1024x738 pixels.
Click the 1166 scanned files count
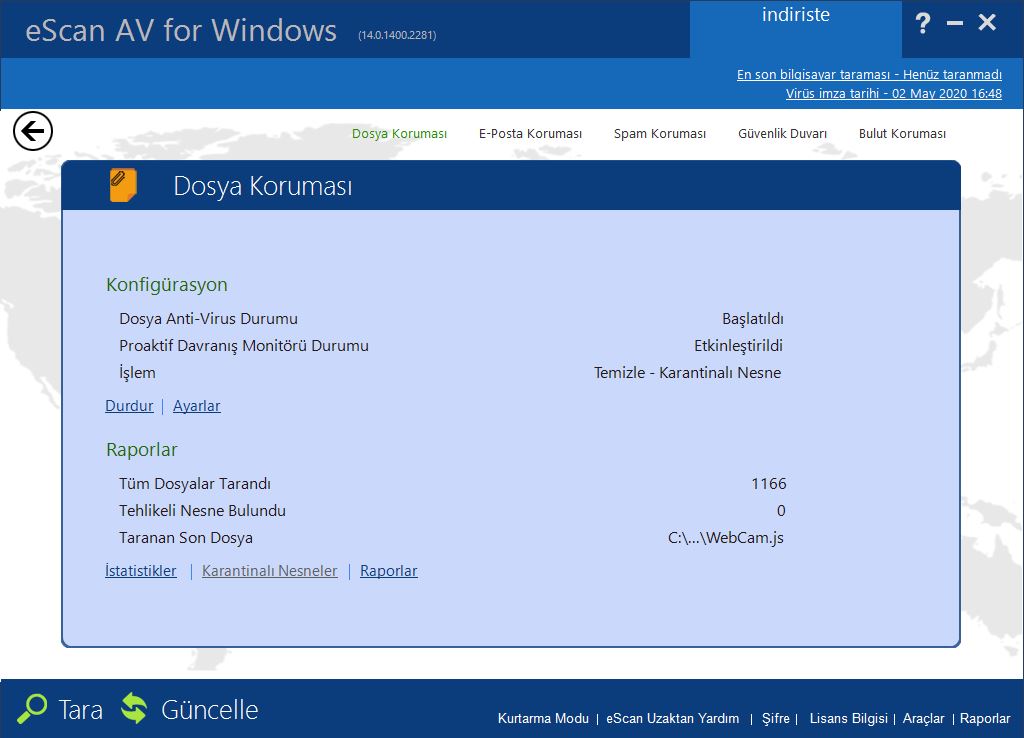tap(769, 483)
